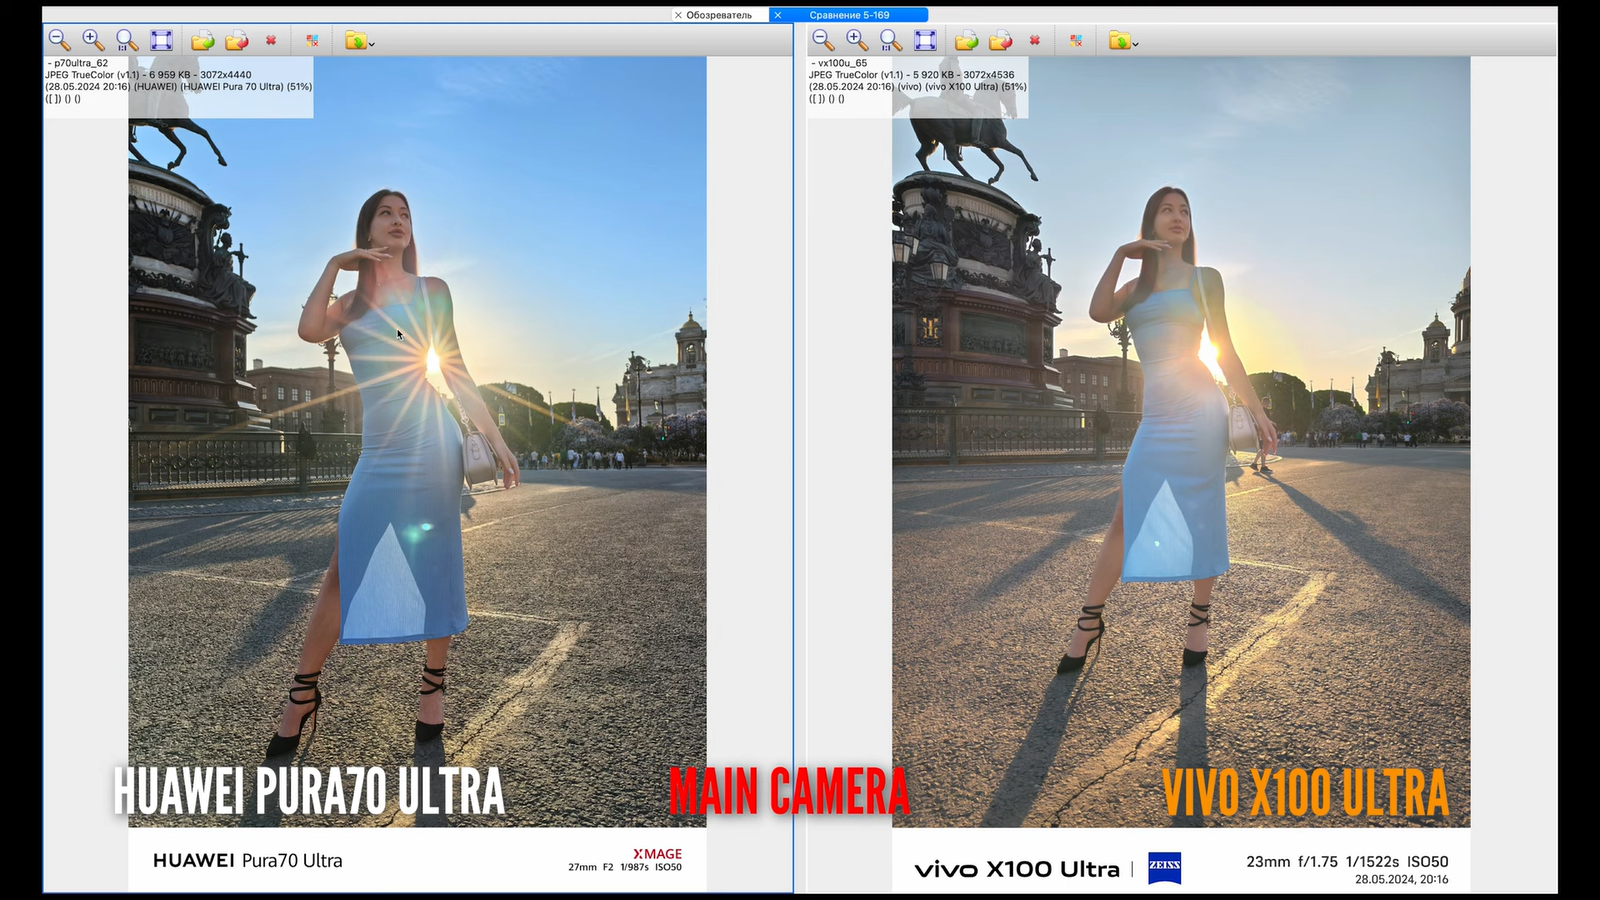Screen dimensions: 1600x900
Task: Fit left image to window
Action: click(x=161, y=40)
